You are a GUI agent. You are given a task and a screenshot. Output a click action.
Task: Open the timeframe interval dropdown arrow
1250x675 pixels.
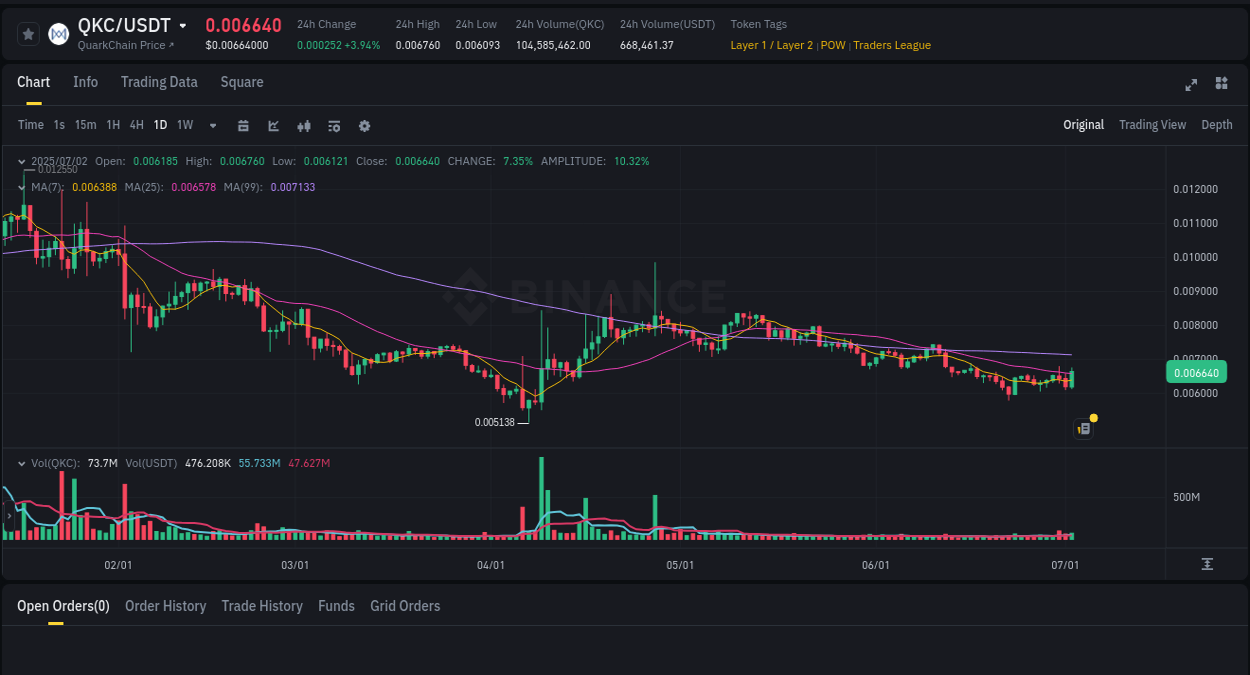(211, 125)
